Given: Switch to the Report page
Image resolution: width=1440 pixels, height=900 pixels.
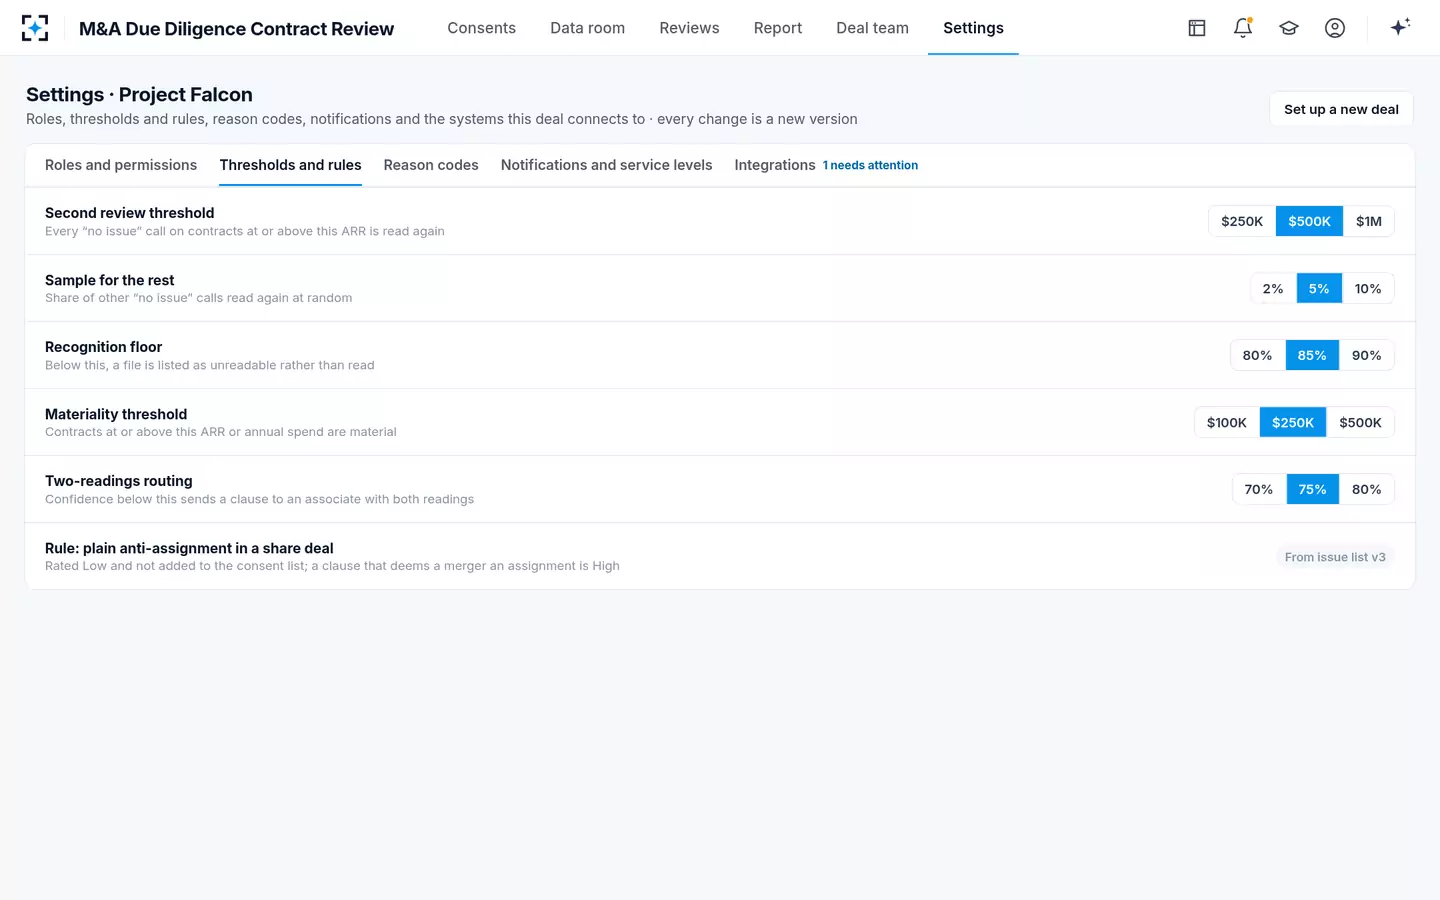Looking at the screenshot, I should pyautogui.click(x=778, y=28).
